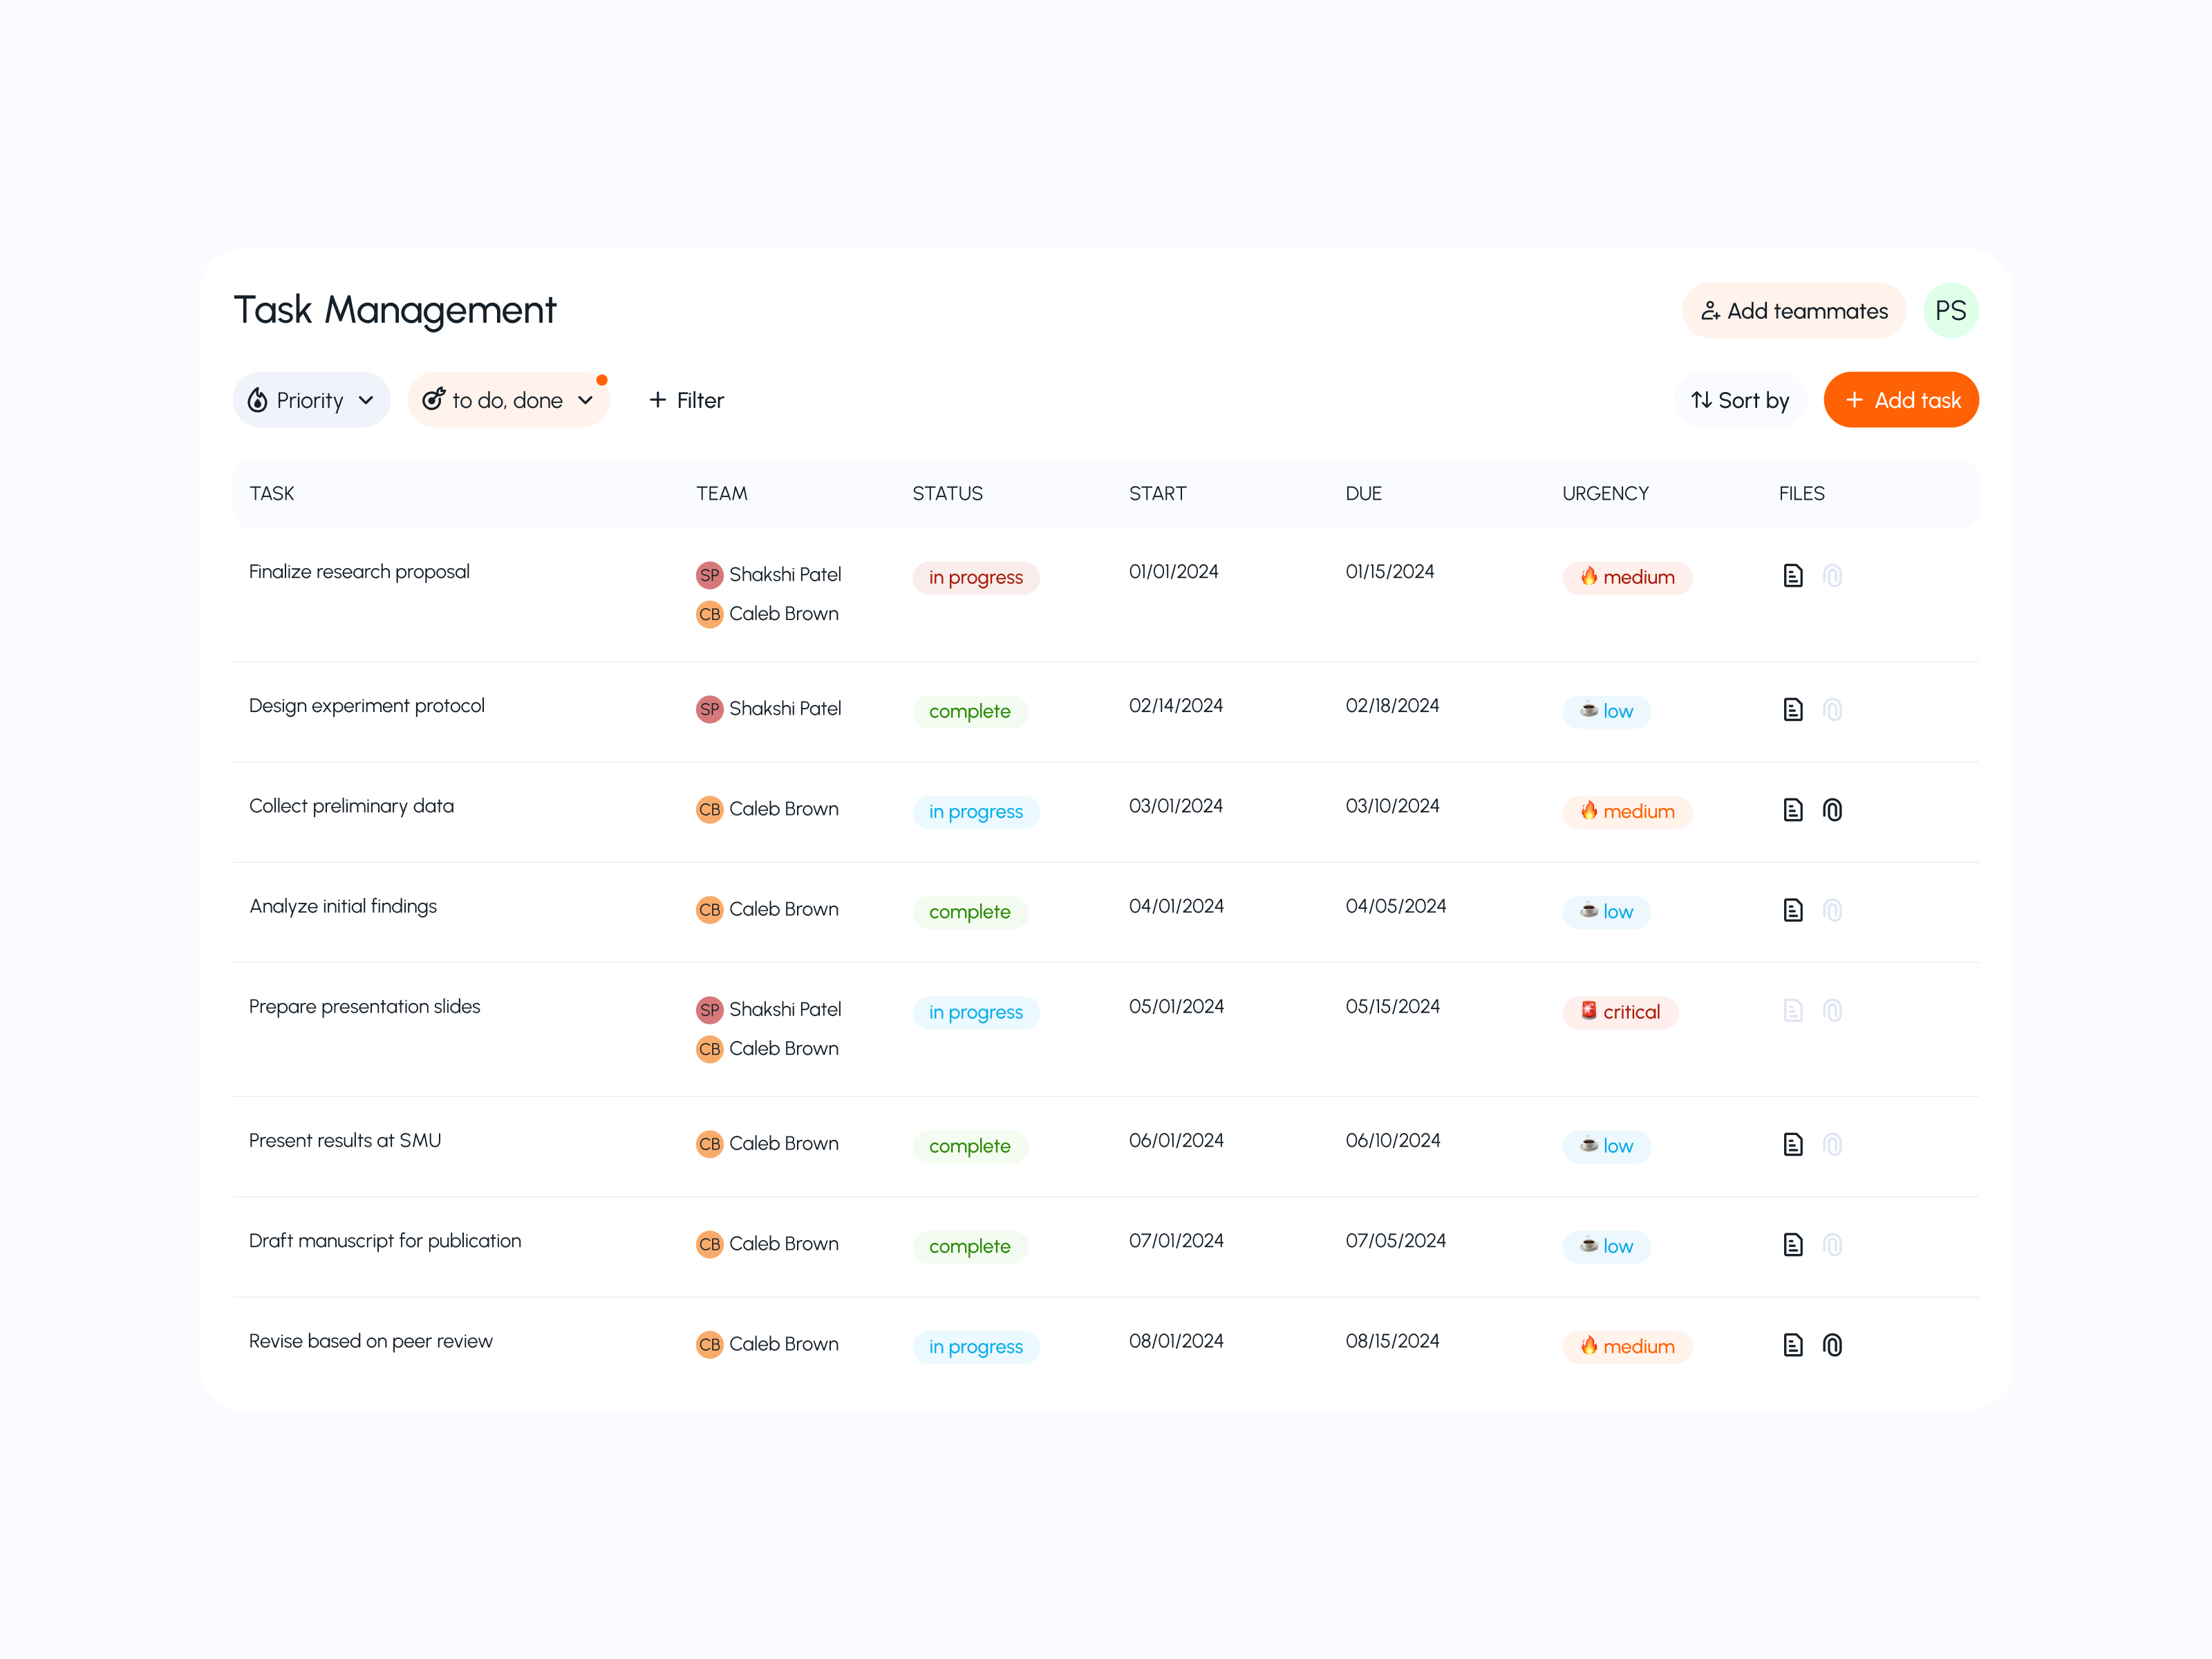Click attachment icon for Design experiment protocol
The width and height of the screenshot is (2212, 1659).
click(1832, 710)
